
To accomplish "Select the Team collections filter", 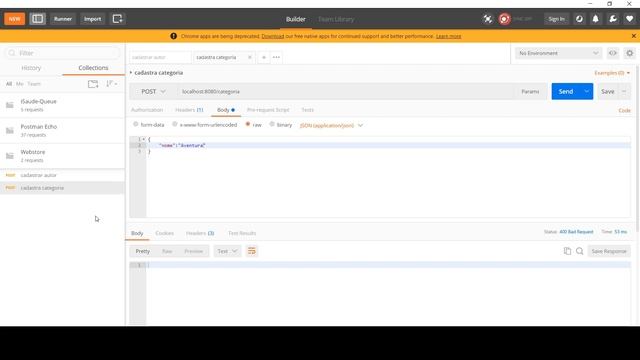I will (34, 84).
